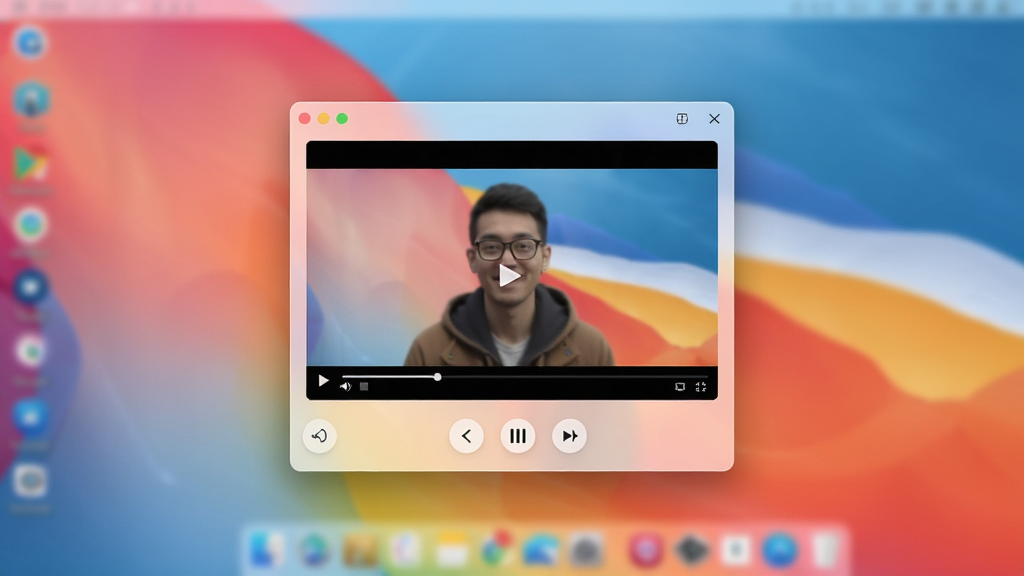The height and width of the screenshot is (576, 1024).
Task: Click the green zoom button
Action: (x=342, y=118)
